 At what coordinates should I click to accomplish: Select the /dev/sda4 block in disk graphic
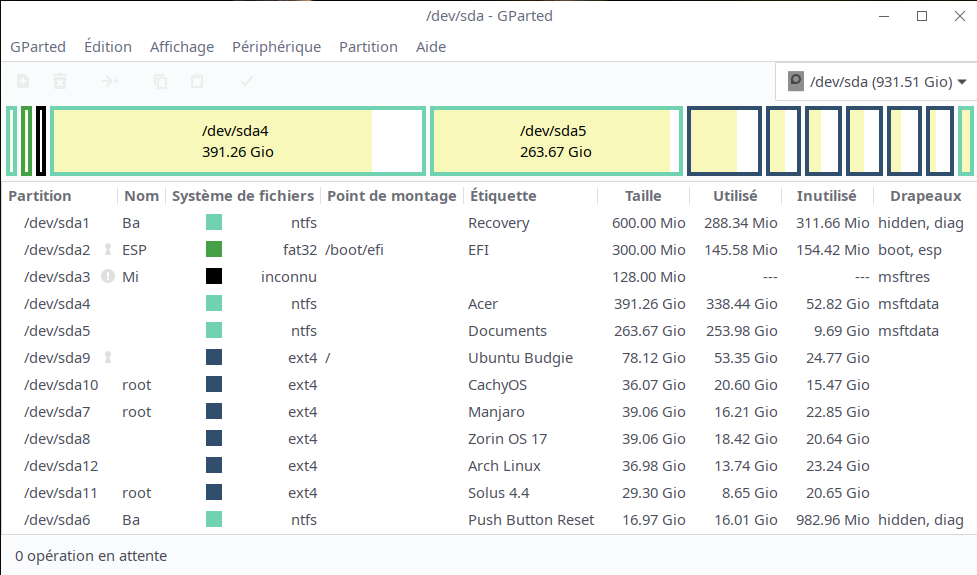[x=238, y=141]
